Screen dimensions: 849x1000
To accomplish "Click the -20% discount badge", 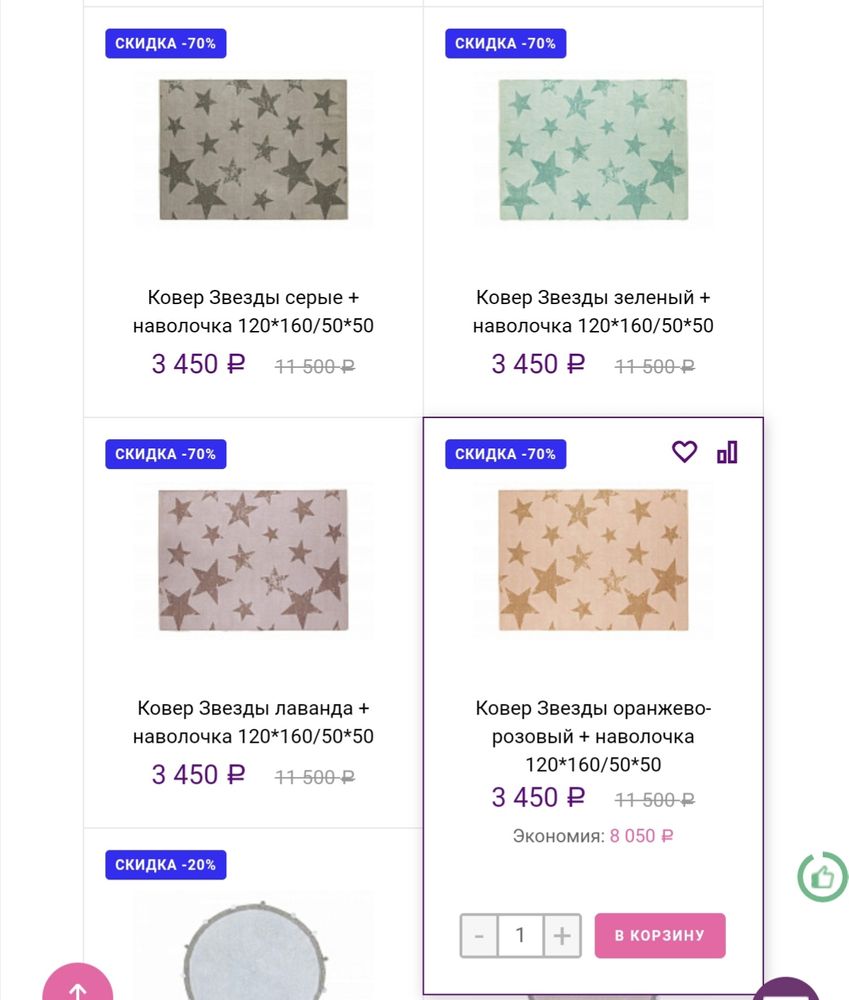I will click(x=166, y=864).
